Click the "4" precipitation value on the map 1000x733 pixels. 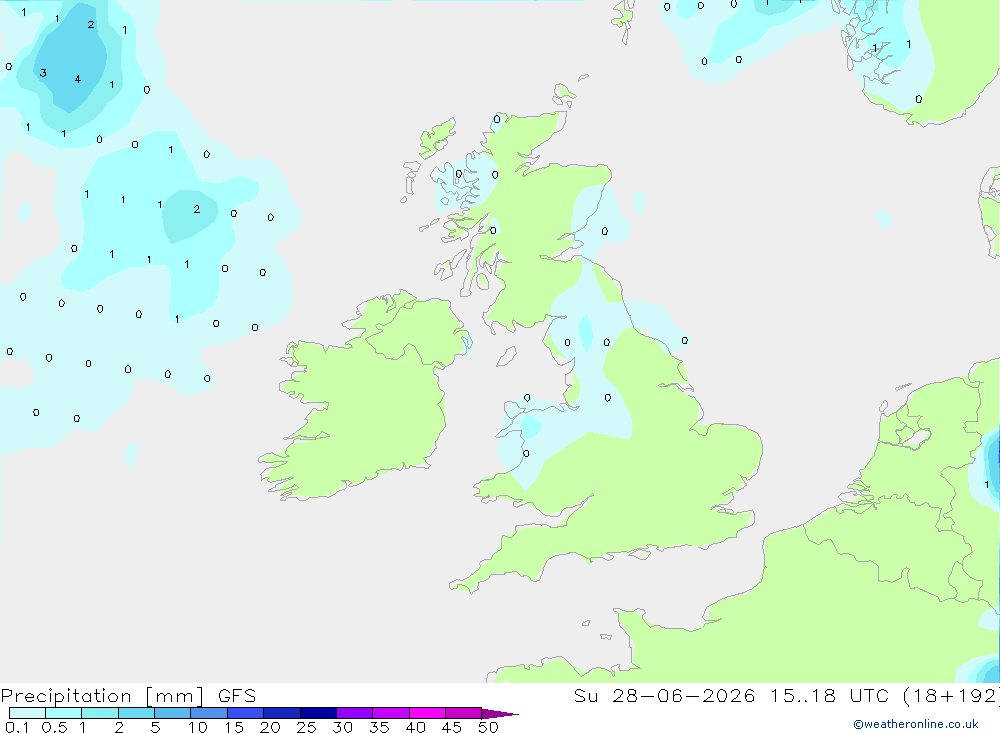coord(78,79)
